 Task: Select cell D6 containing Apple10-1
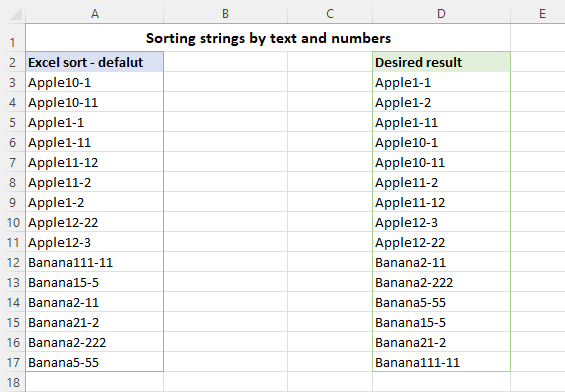click(441, 142)
